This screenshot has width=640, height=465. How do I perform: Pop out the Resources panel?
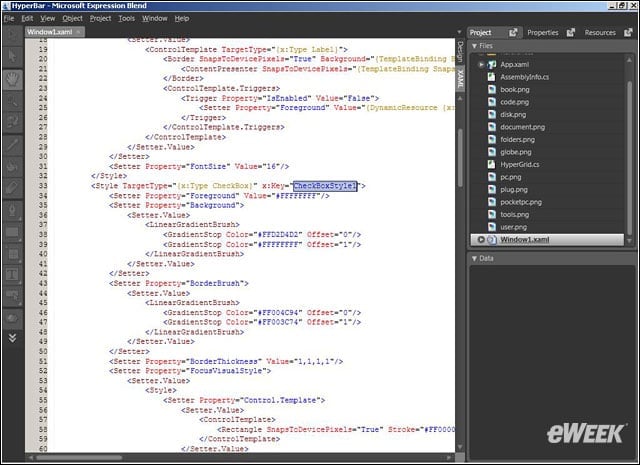628,32
